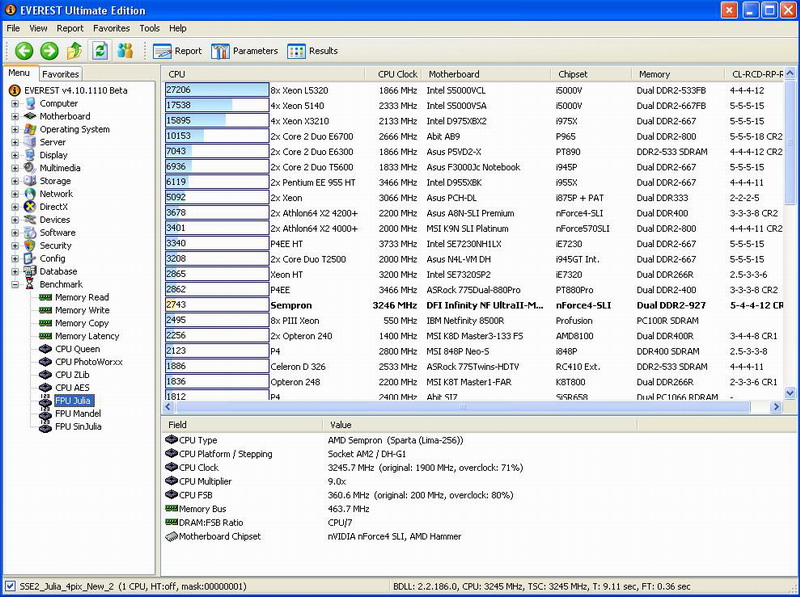The image size is (800, 597).
Task: Switch to the Favorites tab
Action: 60,74
